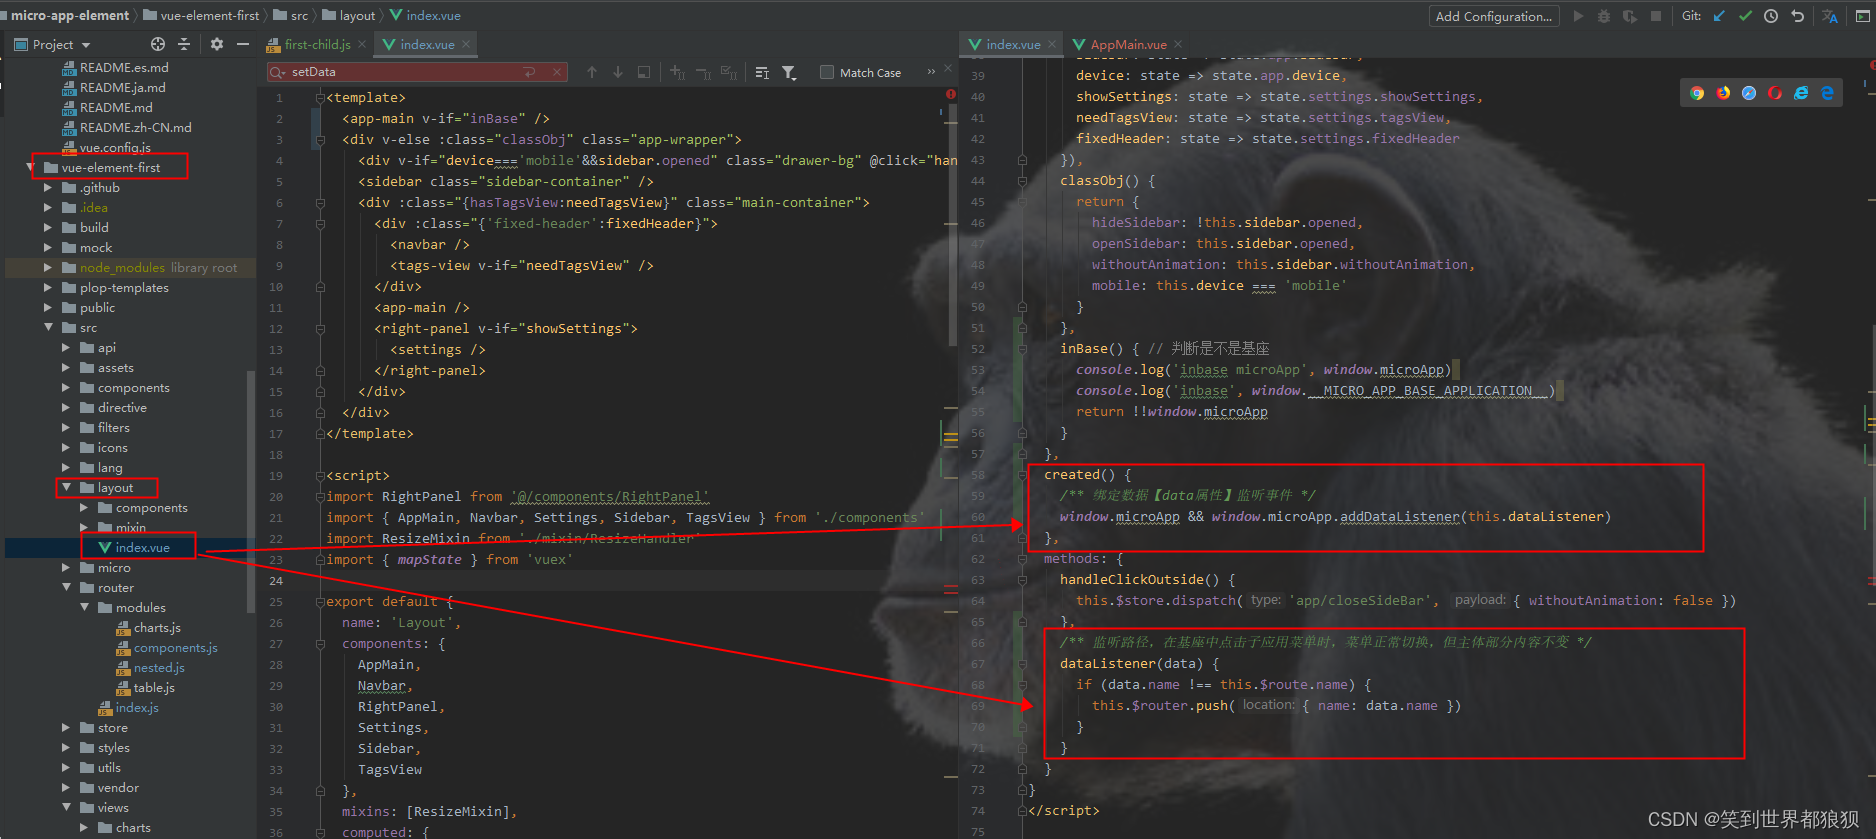Jump to previous search occurrence arrow
This screenshot has height=839, width=1876.
pyautogui.click(x=592, y=72)
